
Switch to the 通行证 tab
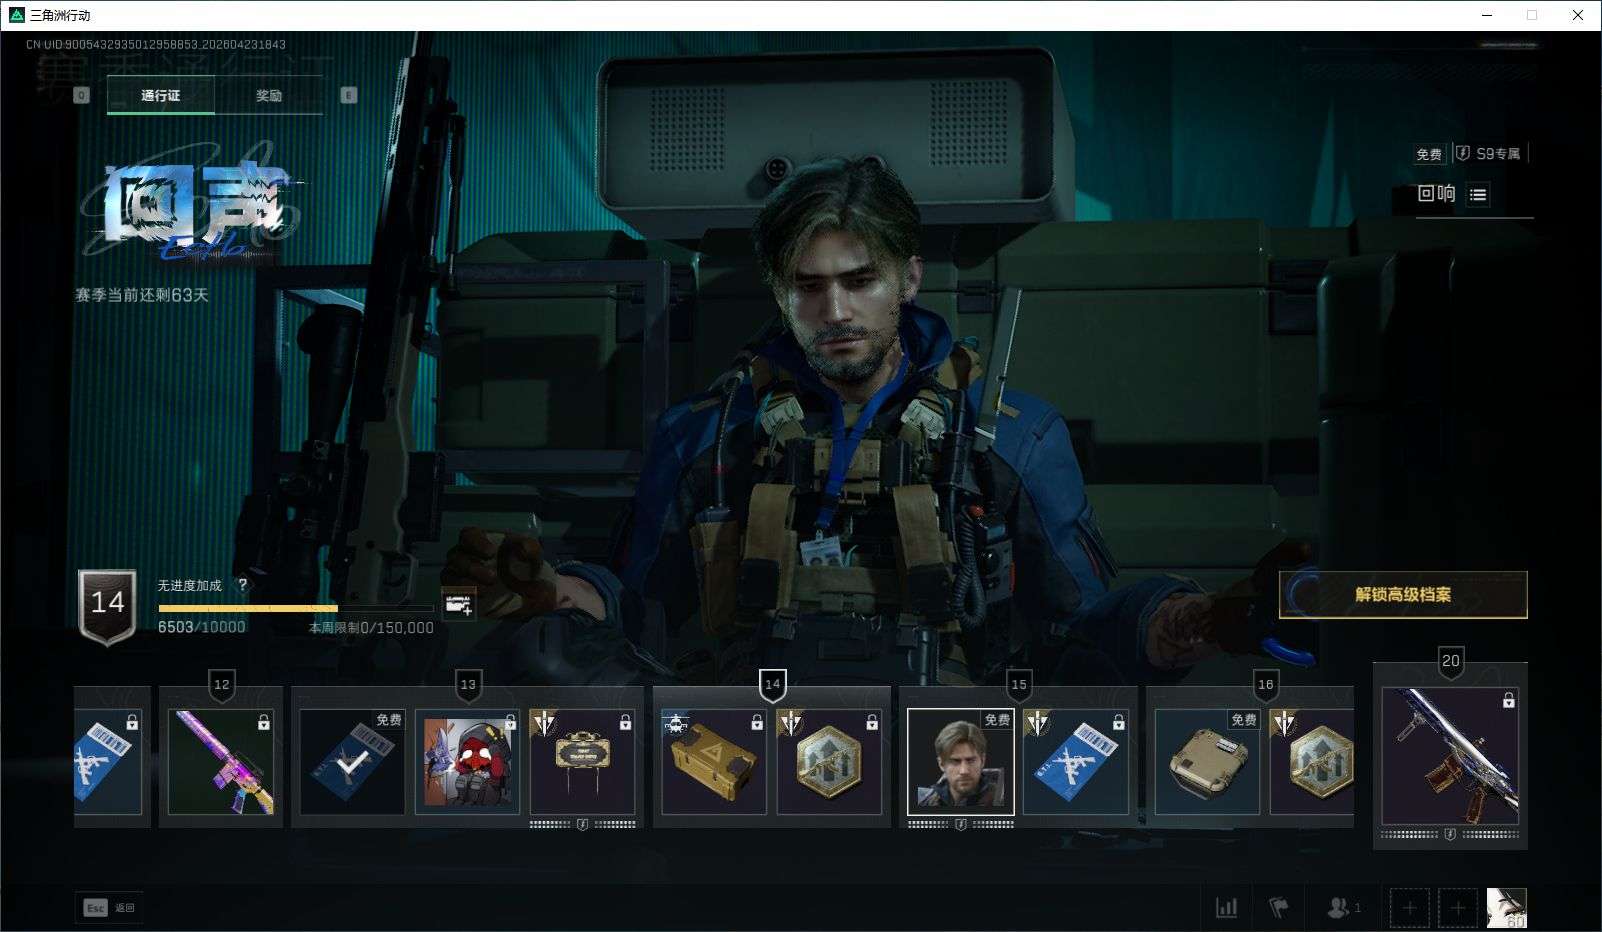tap(161, 96)
